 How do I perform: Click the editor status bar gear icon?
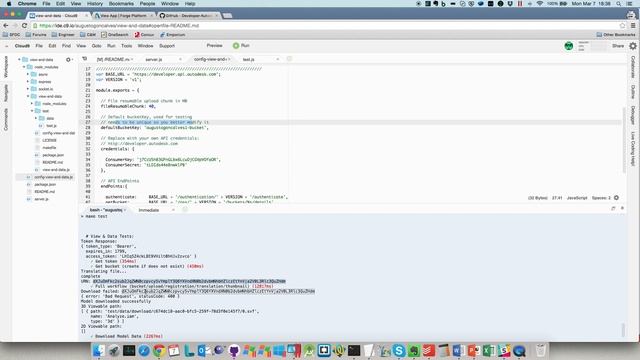tap(616, 198)
